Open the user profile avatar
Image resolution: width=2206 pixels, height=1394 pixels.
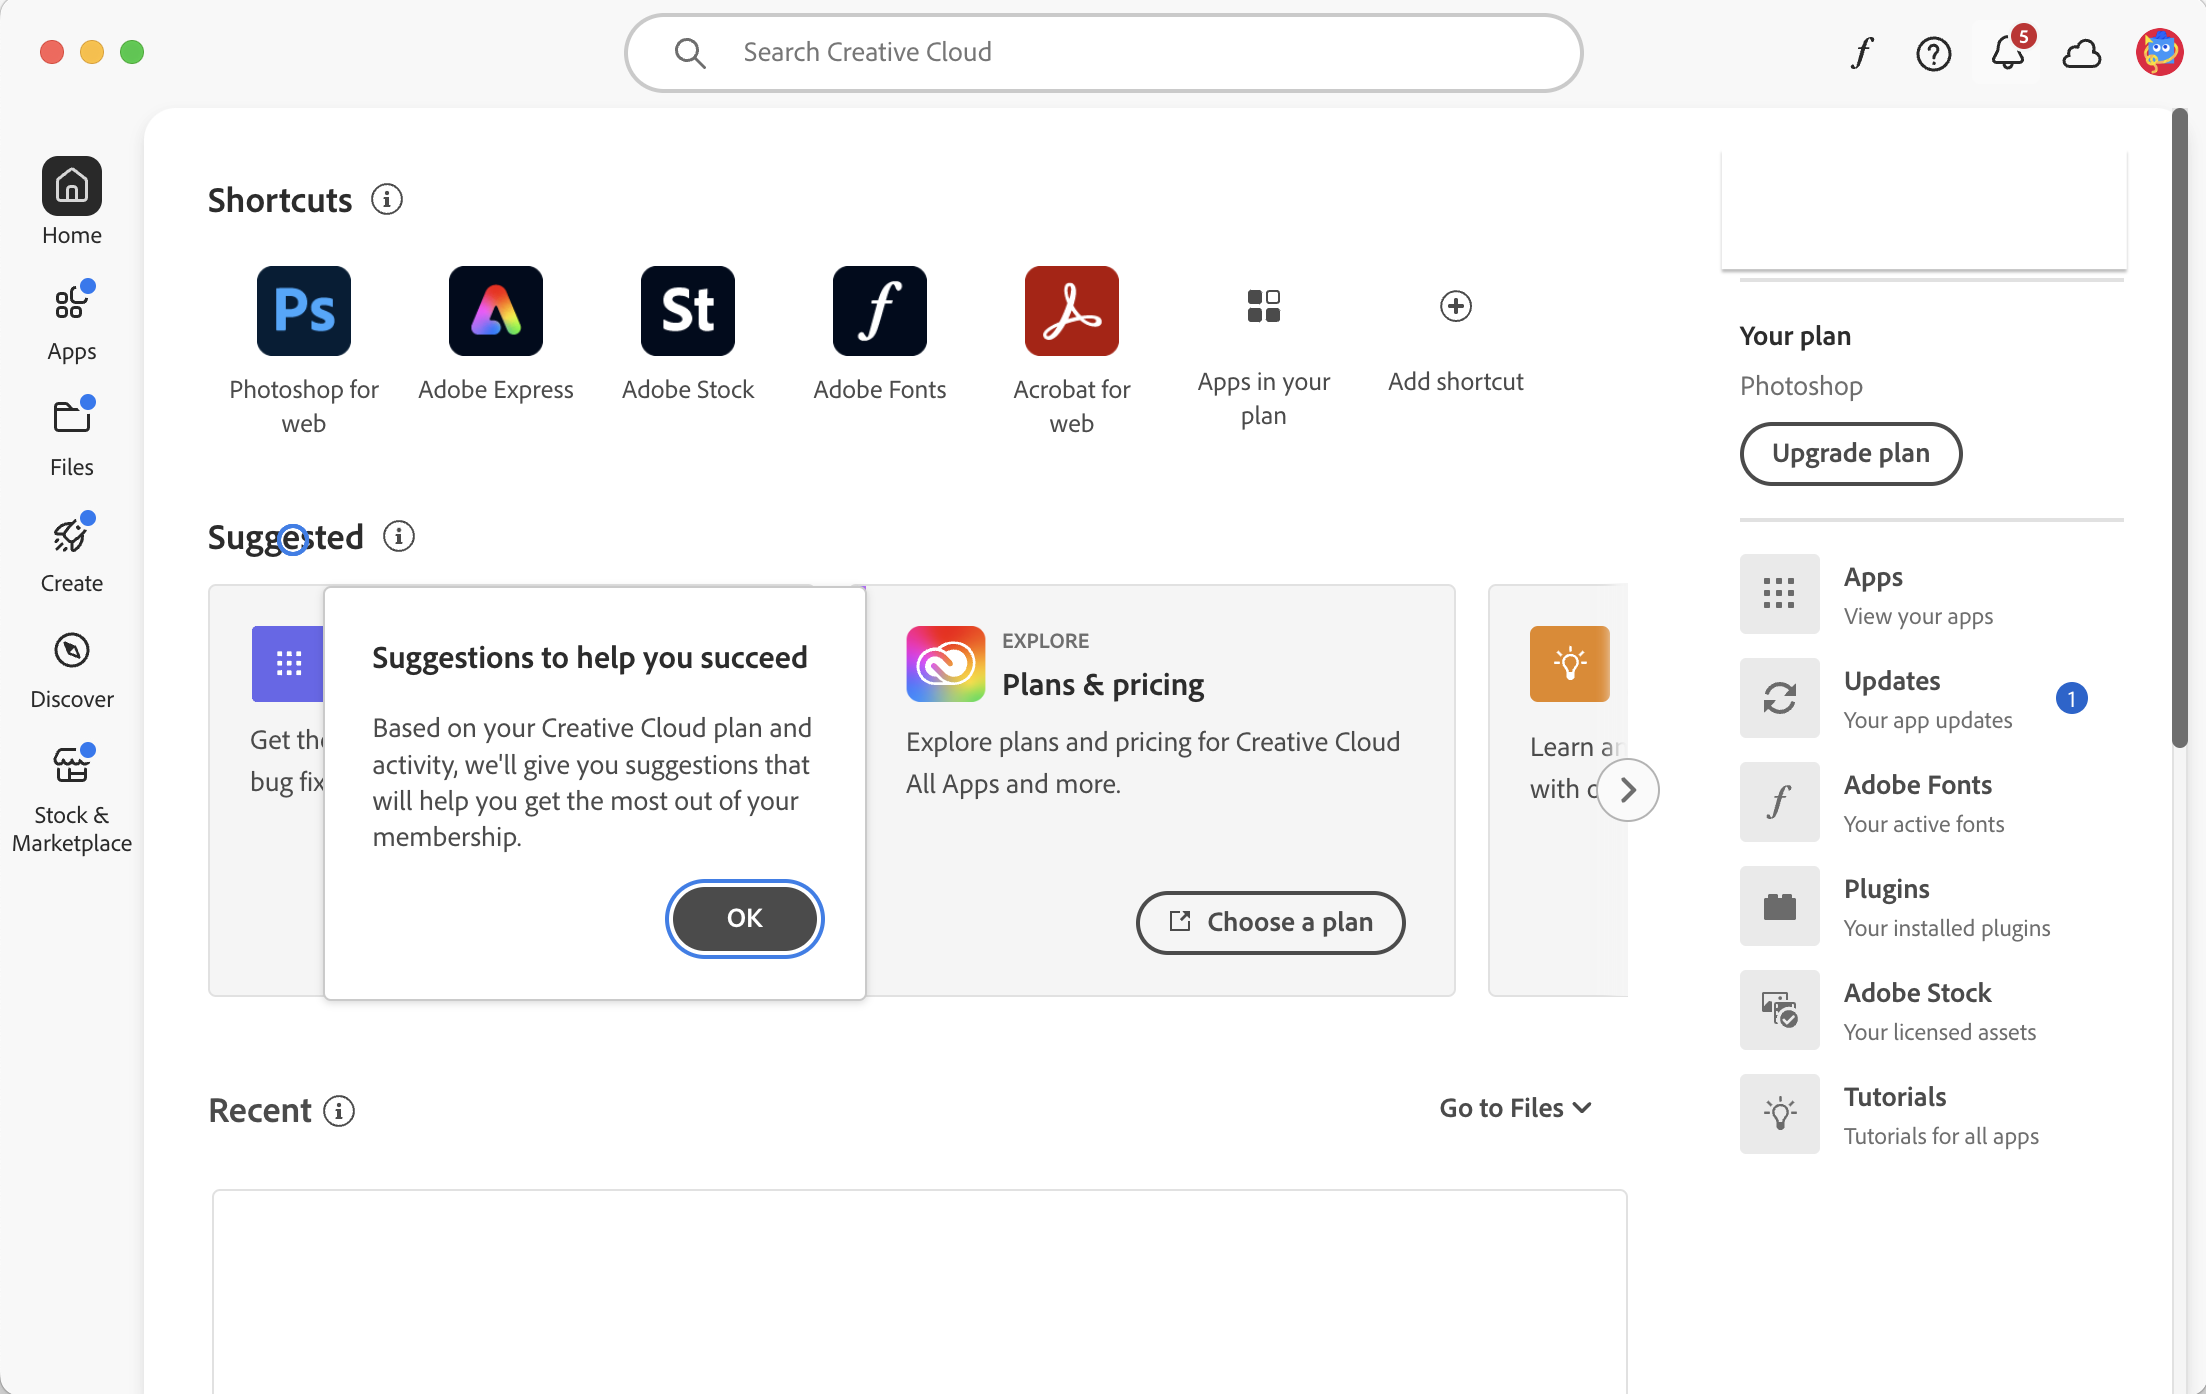2159,52
